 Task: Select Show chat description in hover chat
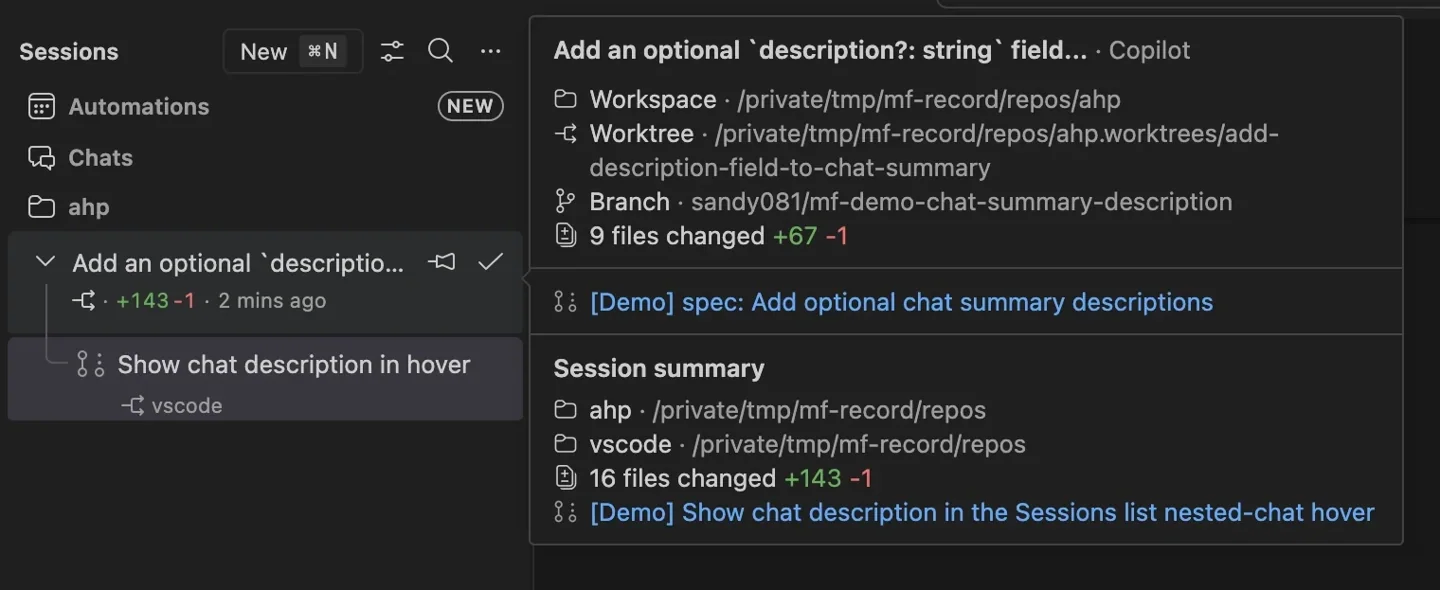(265, 379)
